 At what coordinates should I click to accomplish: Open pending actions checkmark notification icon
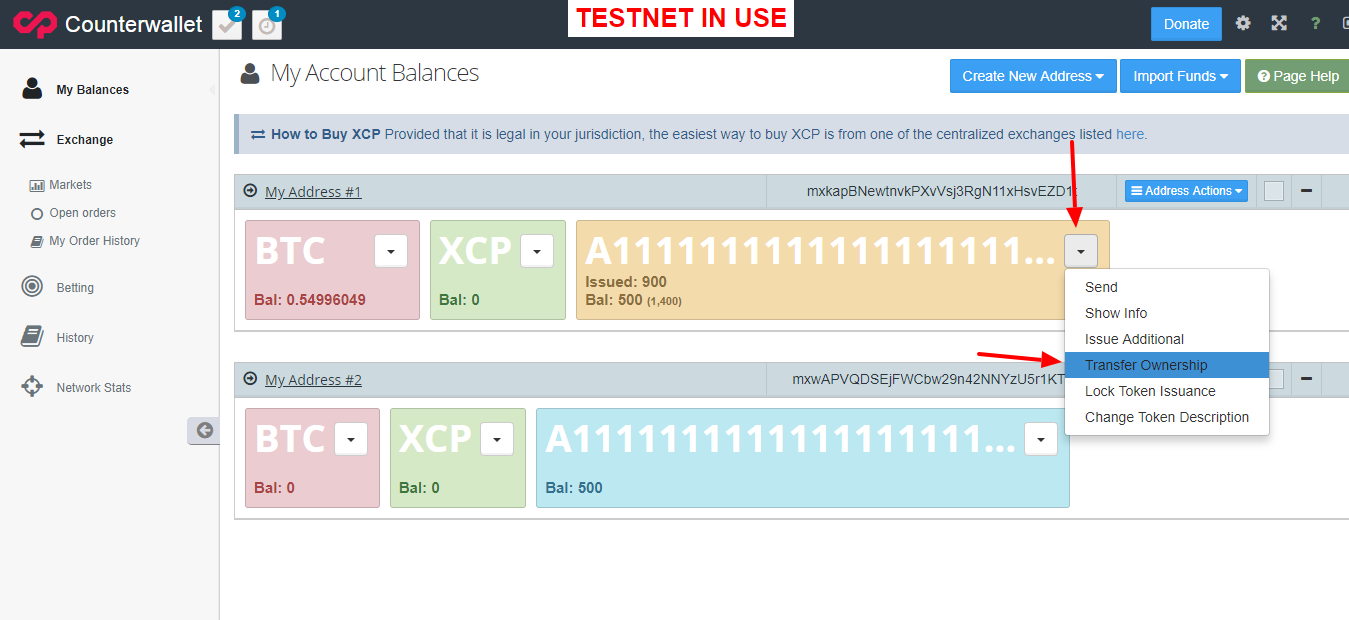(x=227, y=25)
